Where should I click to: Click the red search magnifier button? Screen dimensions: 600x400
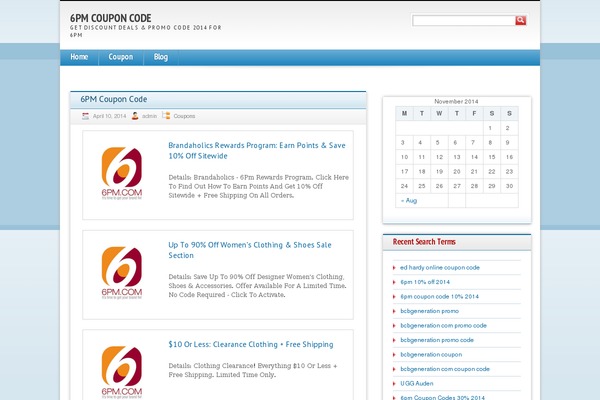(x=520, y=20)
